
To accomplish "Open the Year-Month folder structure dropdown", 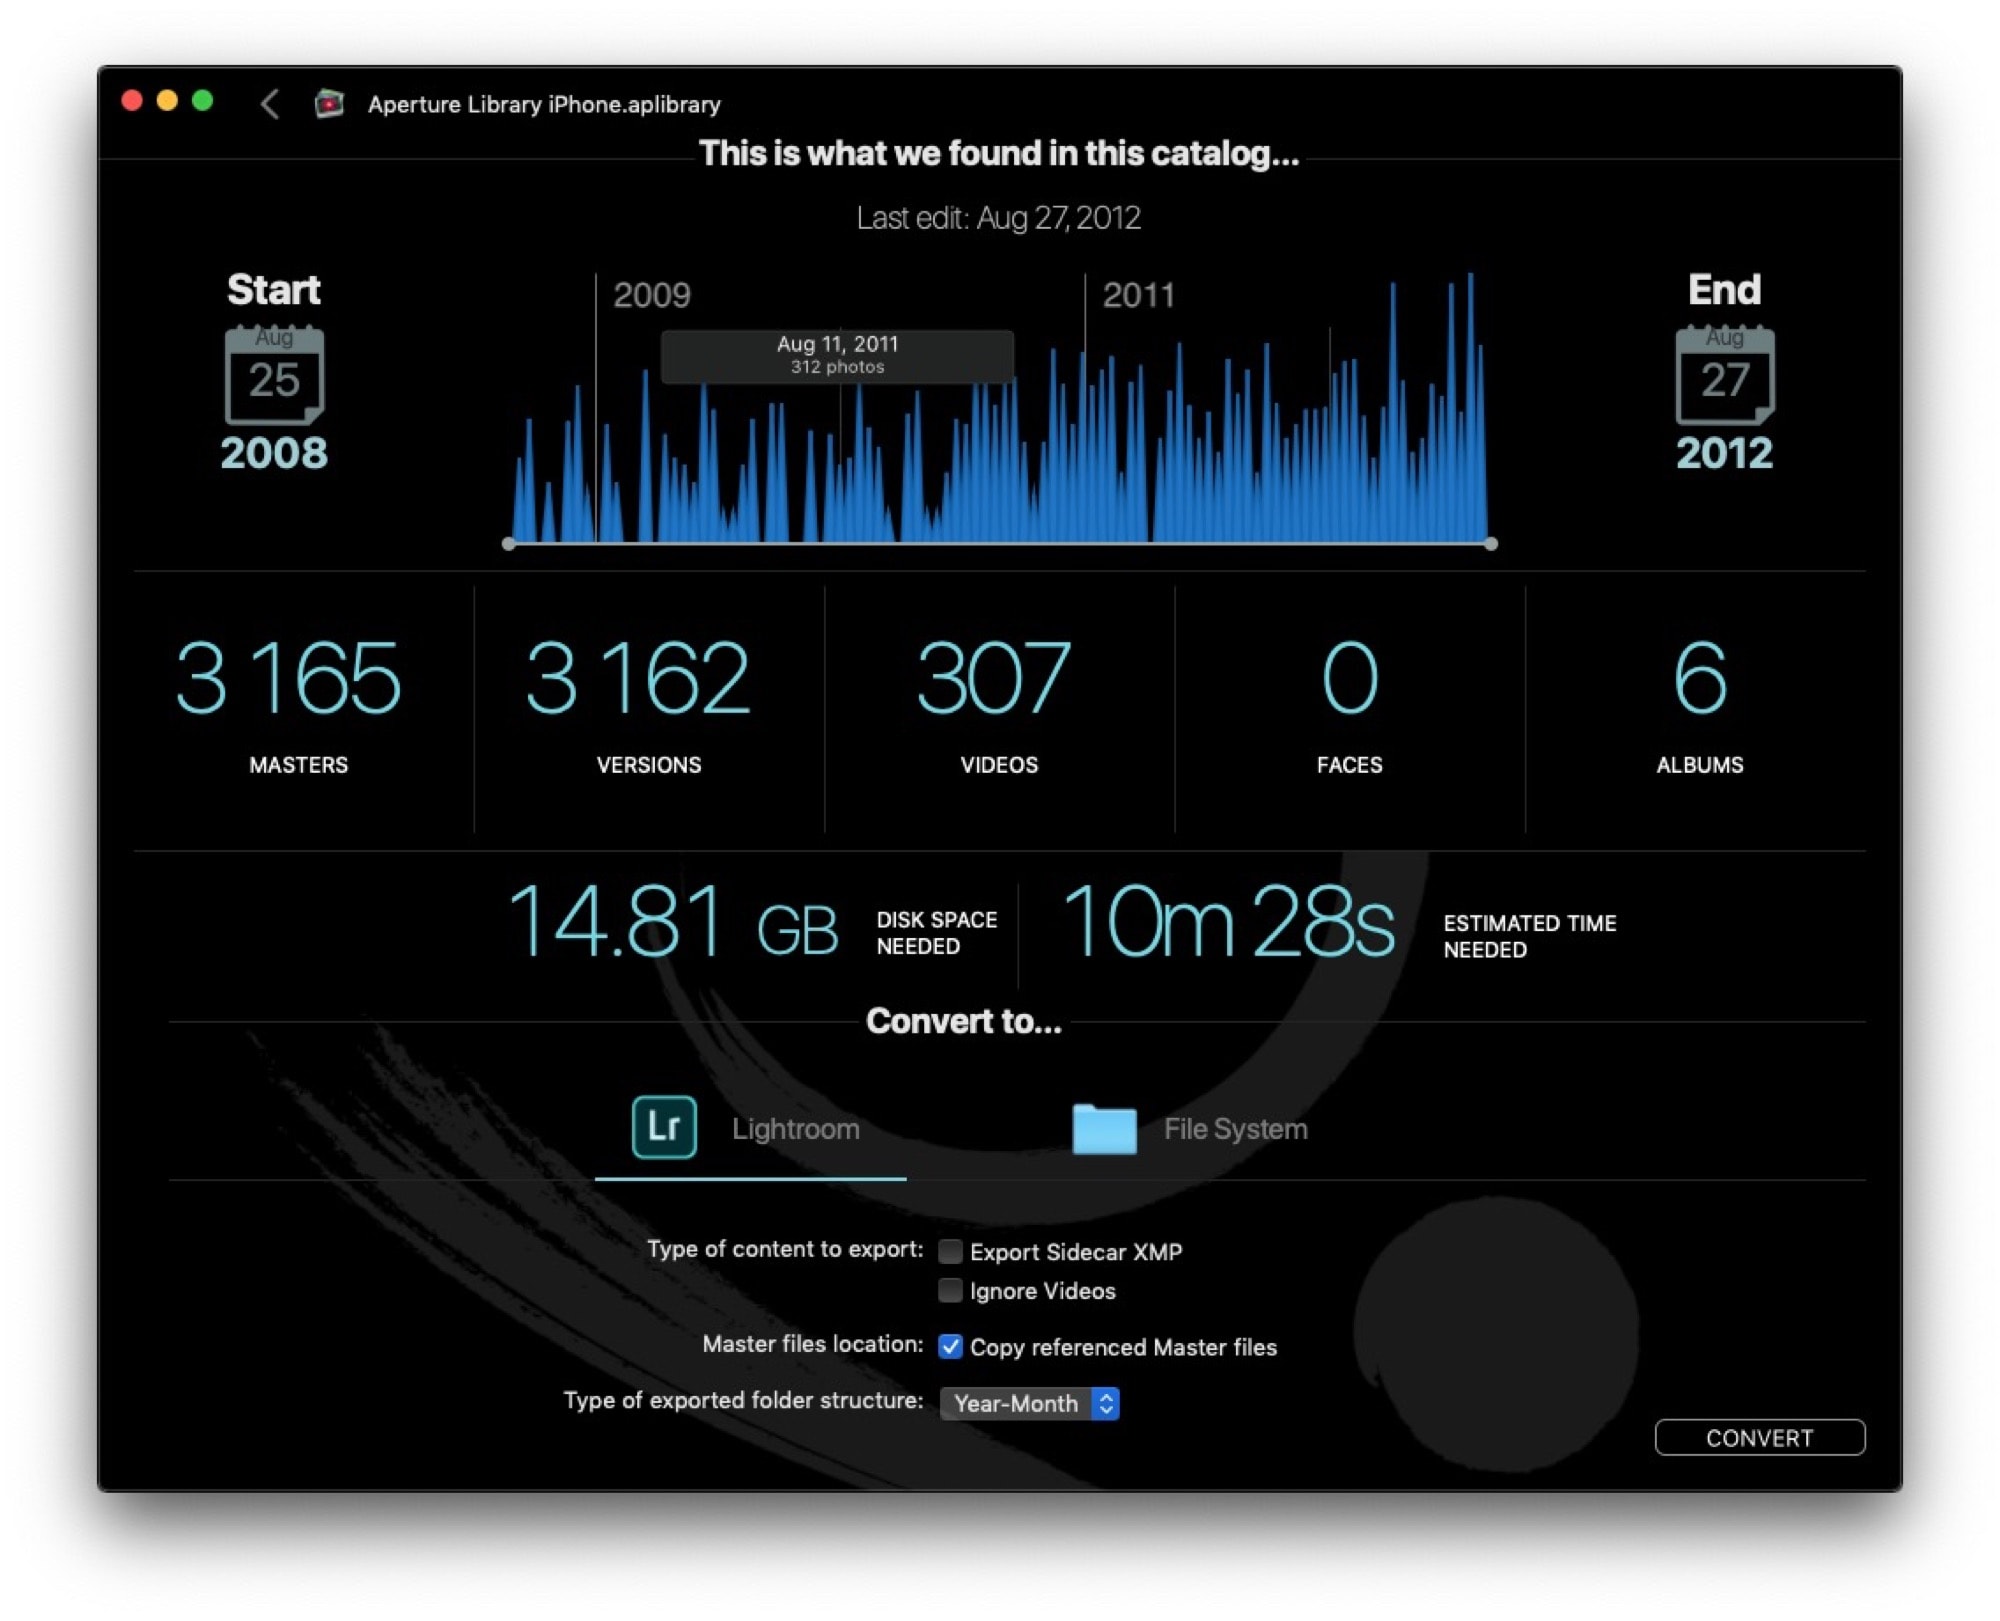I will [x=1017, y=1403].
